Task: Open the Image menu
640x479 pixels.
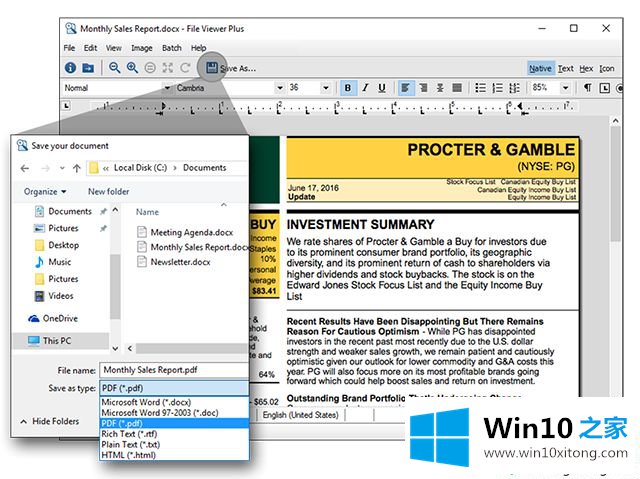Action: point(142,48)
